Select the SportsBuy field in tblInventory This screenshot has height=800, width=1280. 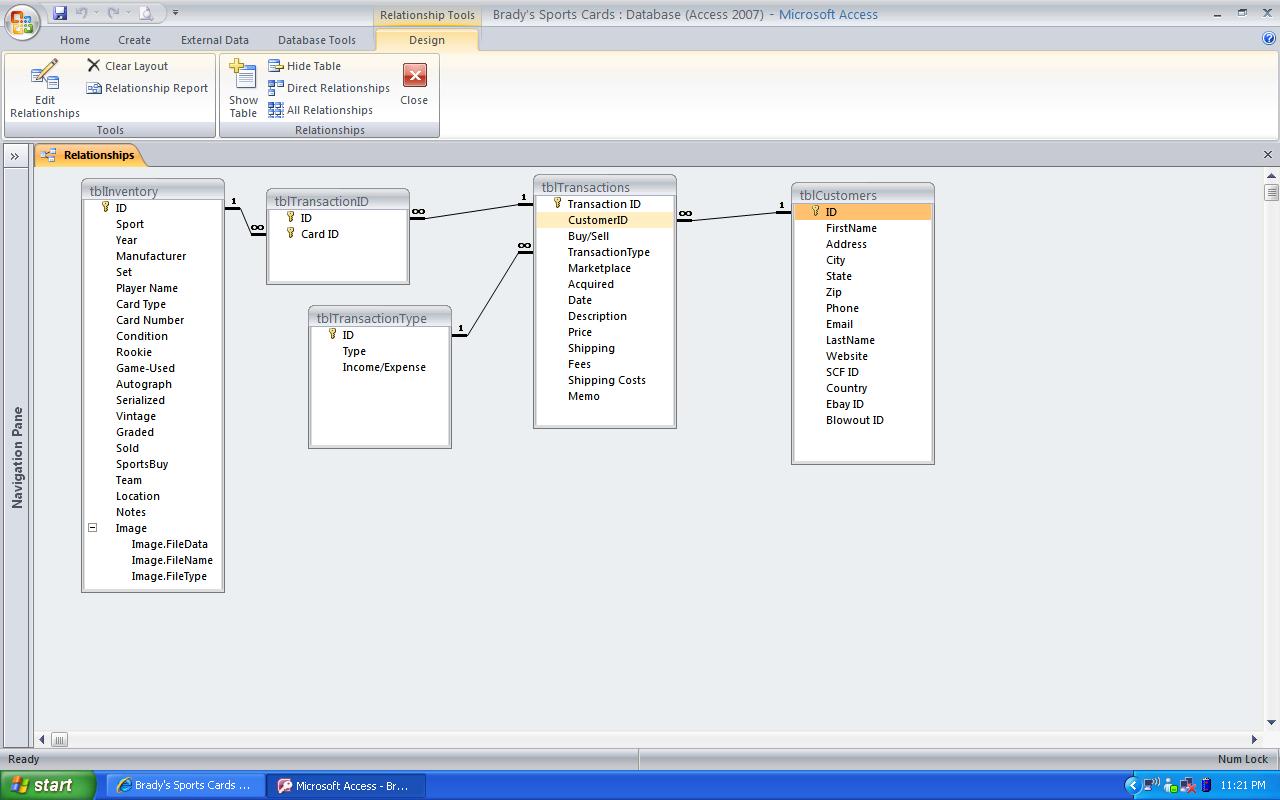coord(153,464)
